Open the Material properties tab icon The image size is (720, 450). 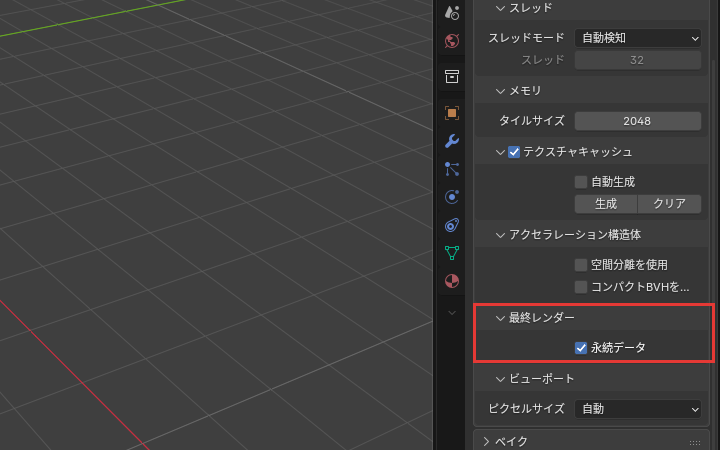[452, 281]
